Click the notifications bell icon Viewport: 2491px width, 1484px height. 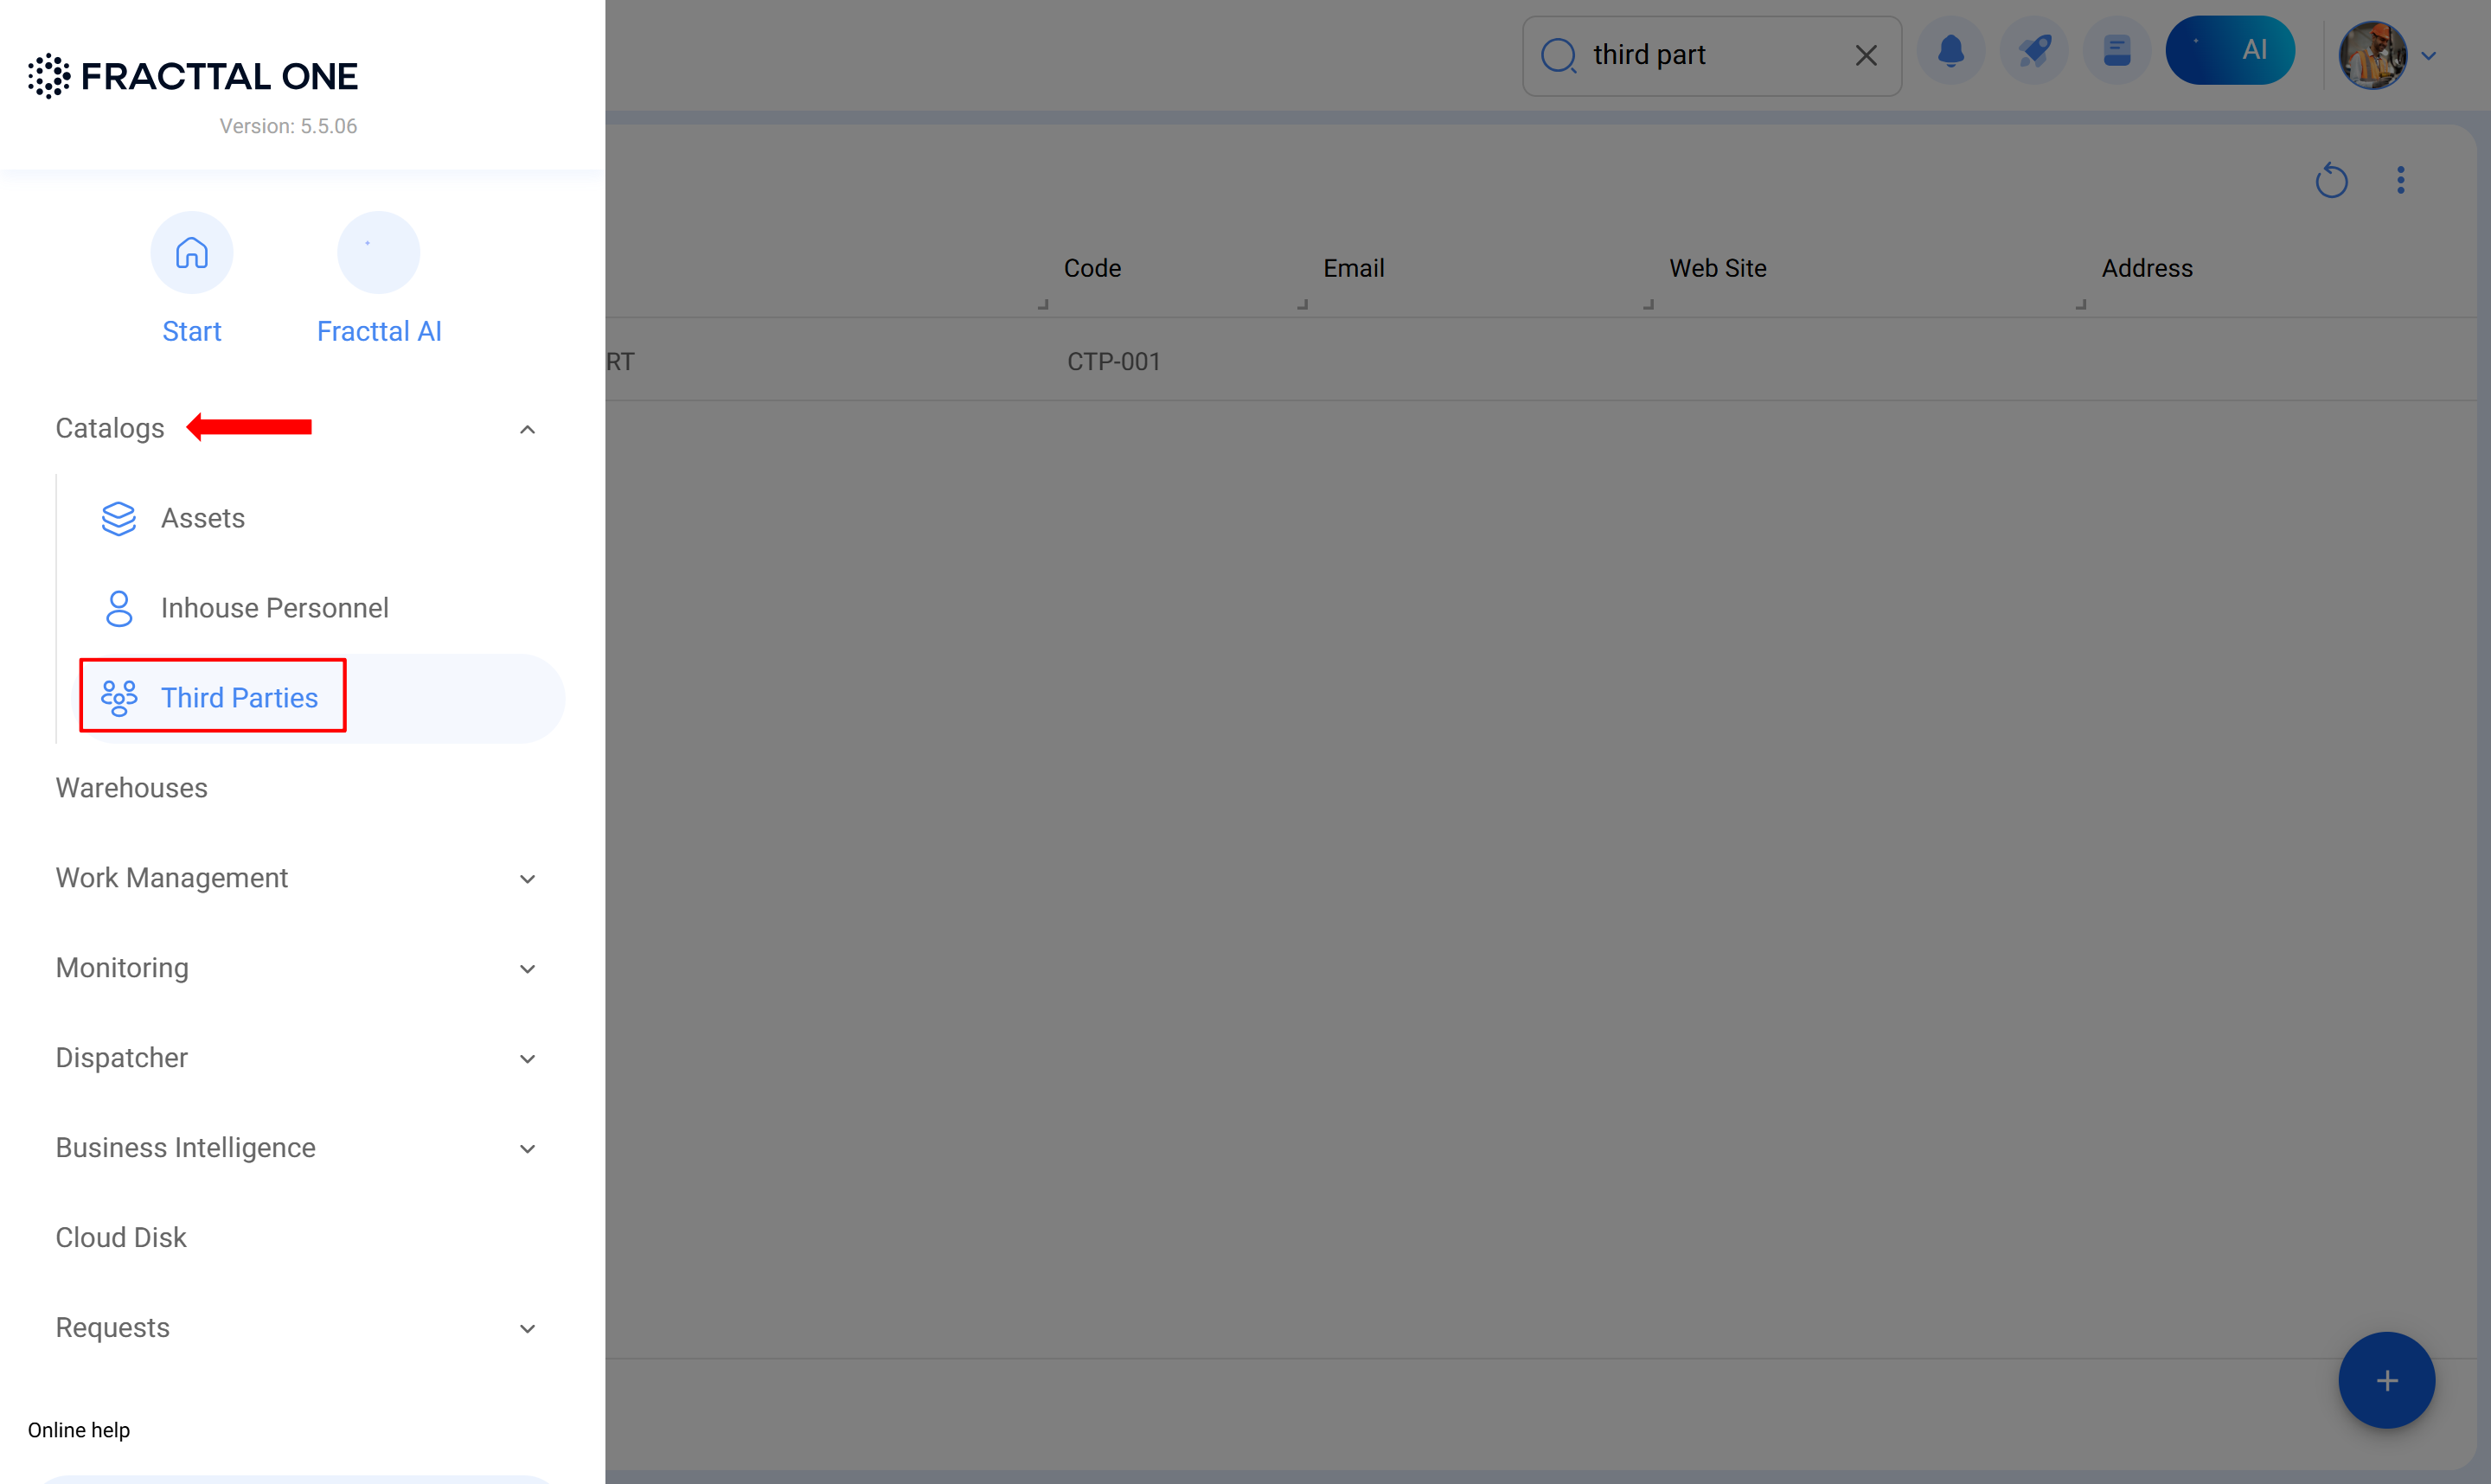pyautogui.click(x=1950, y=51)
